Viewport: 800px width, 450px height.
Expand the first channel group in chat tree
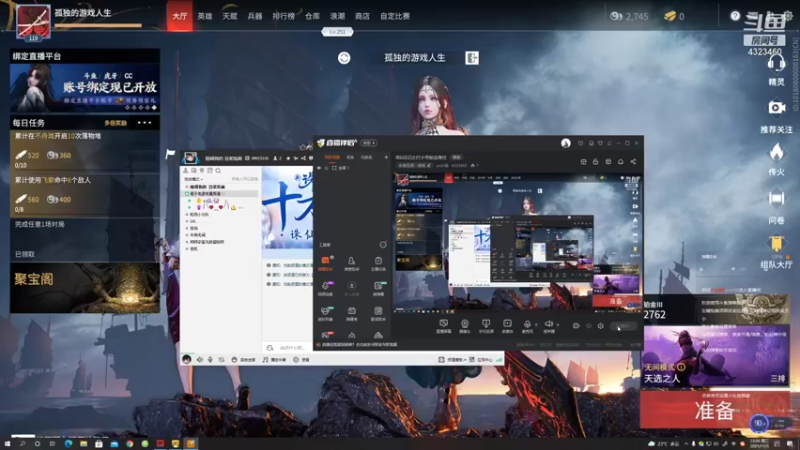pyautogui.click(x=187, y=187)
